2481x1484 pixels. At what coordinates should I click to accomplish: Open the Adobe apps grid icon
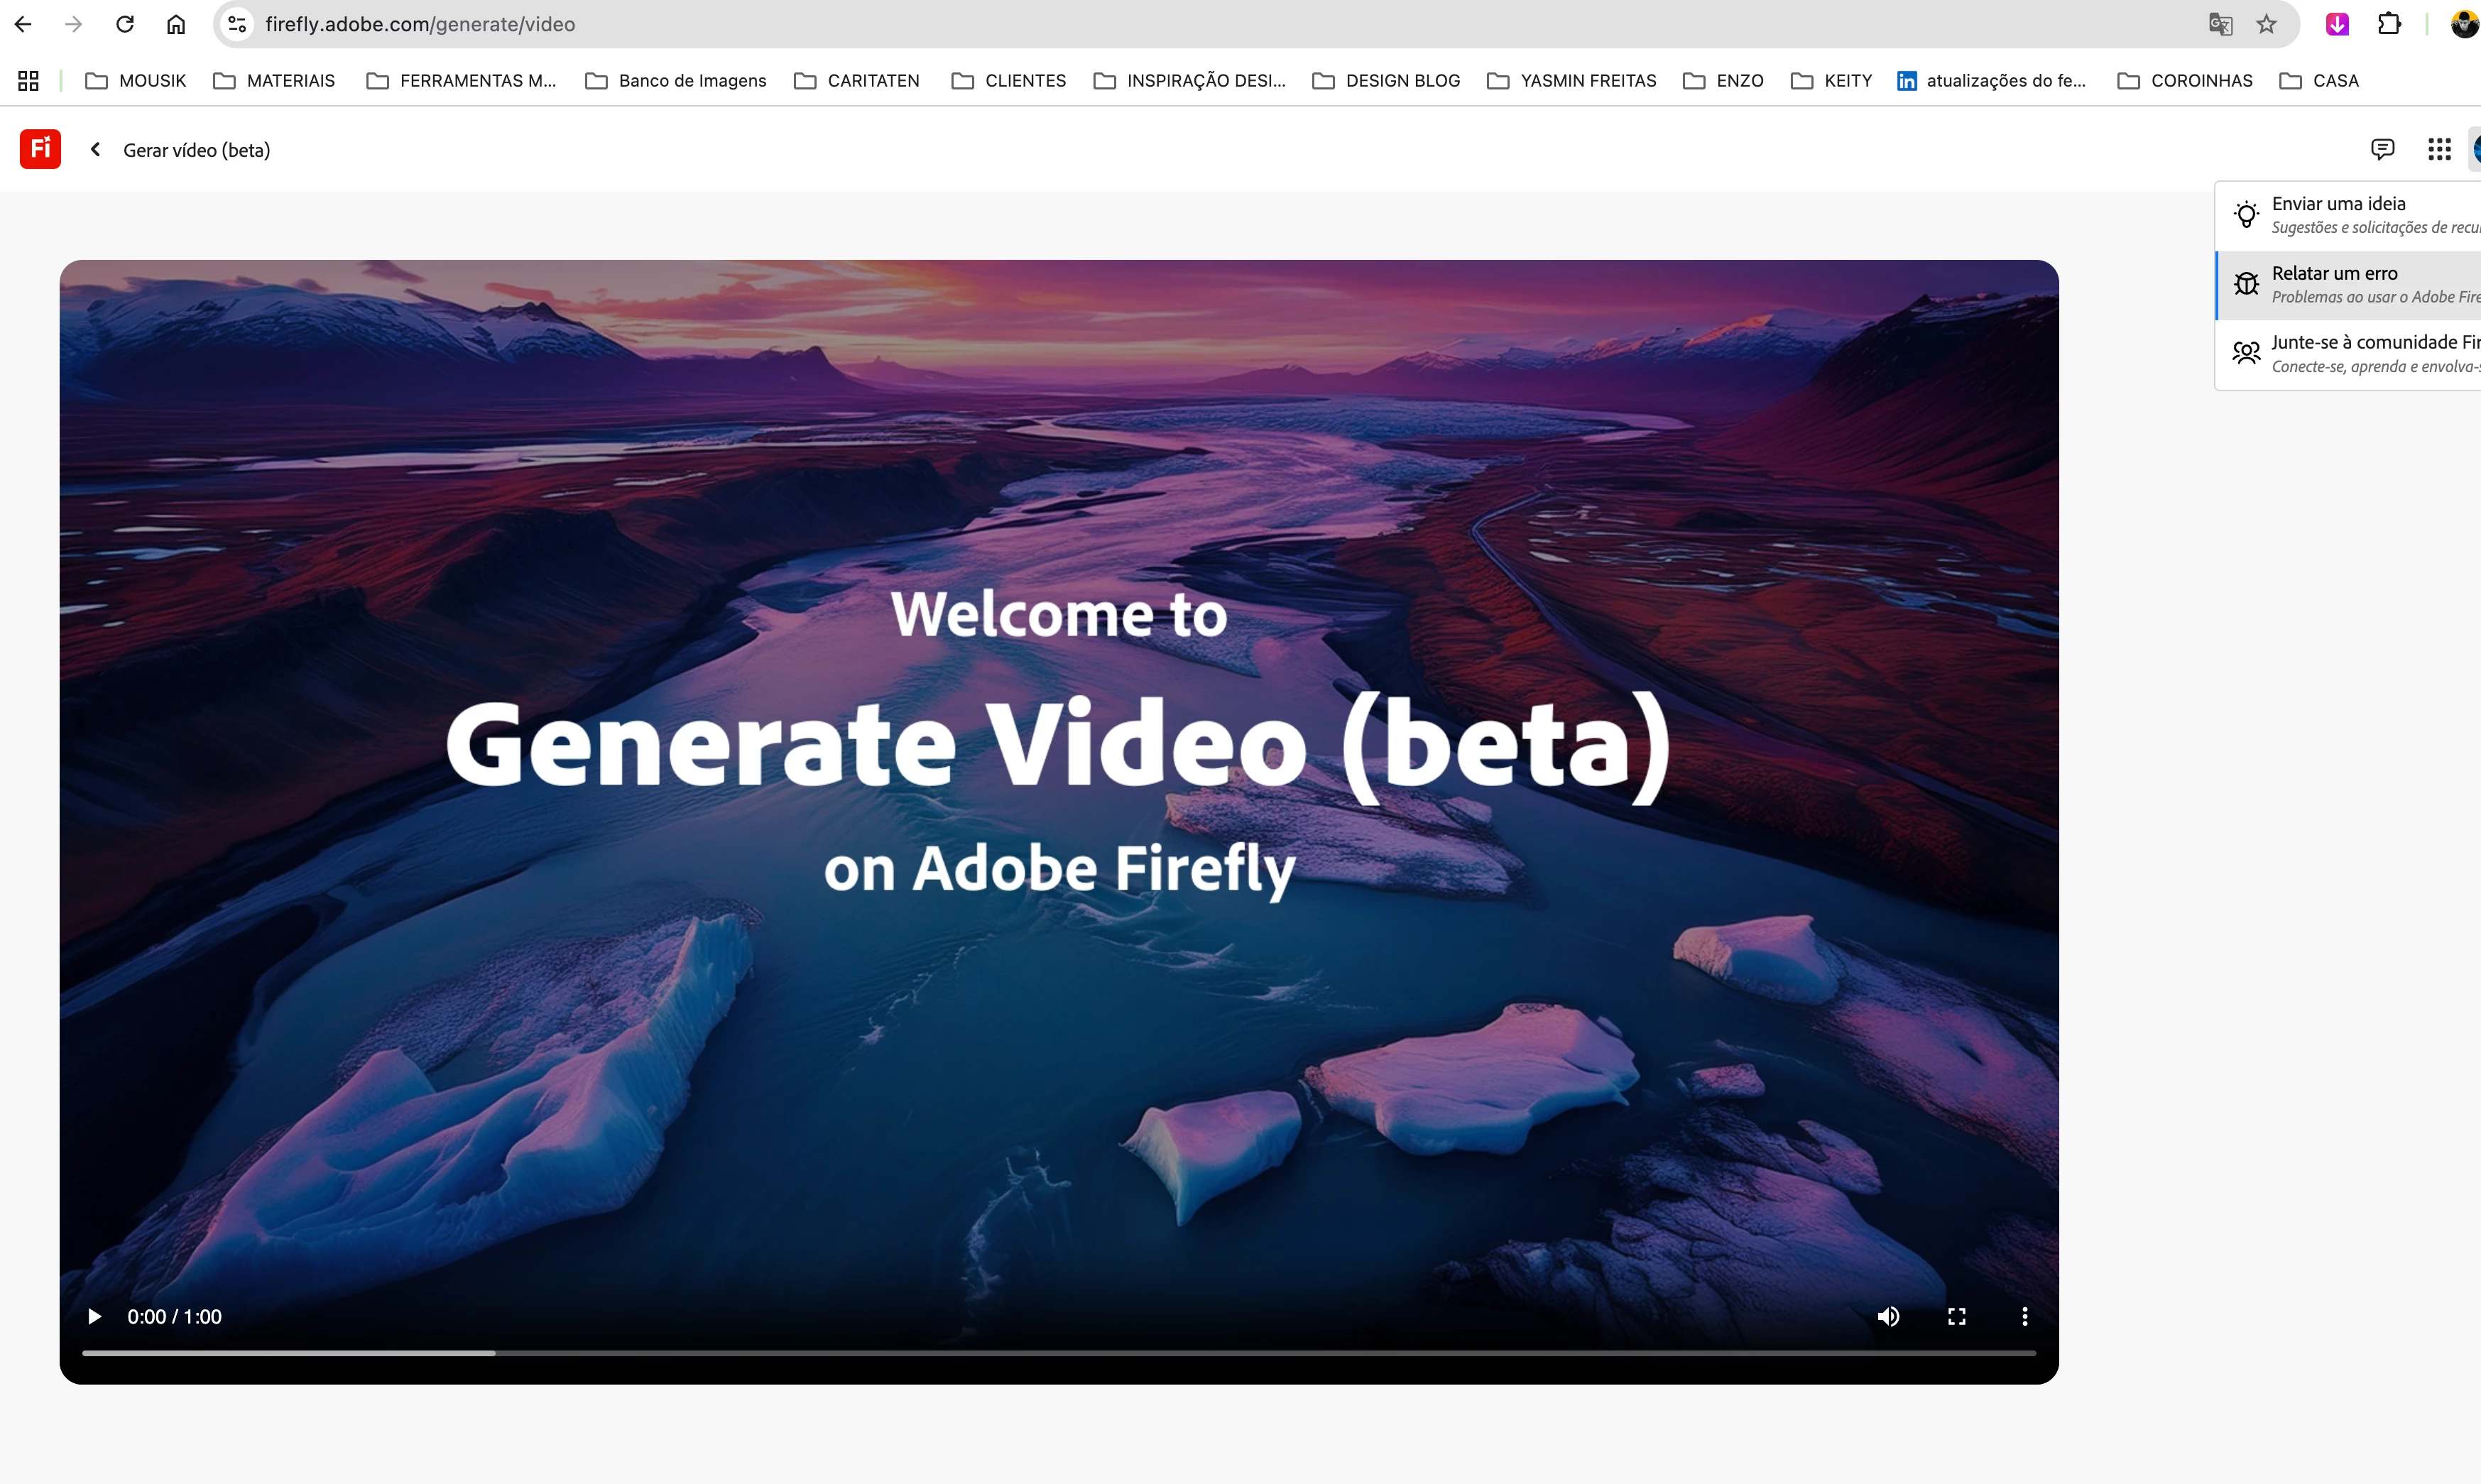pos(2439,149)
